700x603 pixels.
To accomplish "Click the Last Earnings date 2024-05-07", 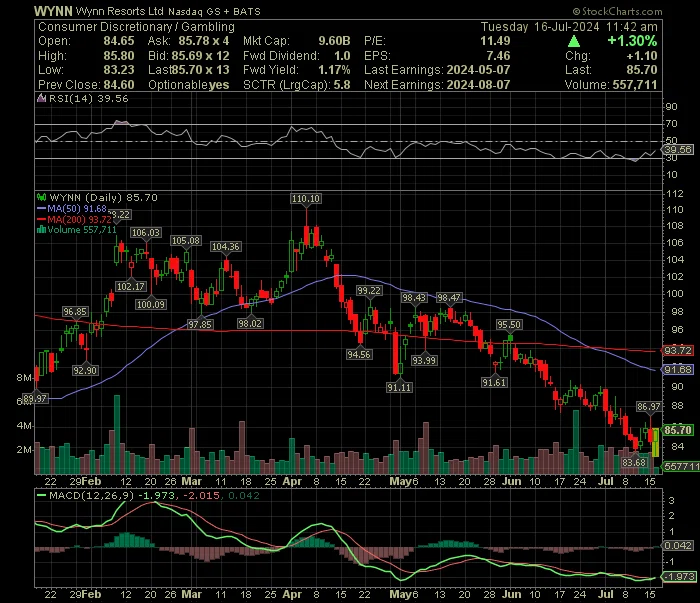I will pyautogui.click(x=478, y=70).
